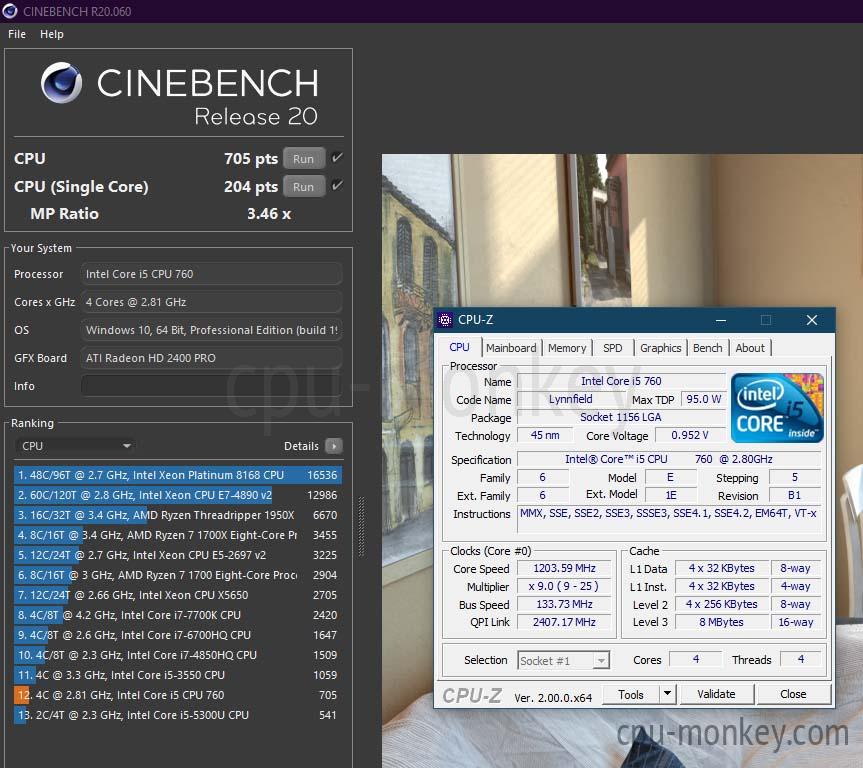Screen dimensions: 863x768
Task: Toggle the CPU test checkbox
Action: [x=337, y=158]
